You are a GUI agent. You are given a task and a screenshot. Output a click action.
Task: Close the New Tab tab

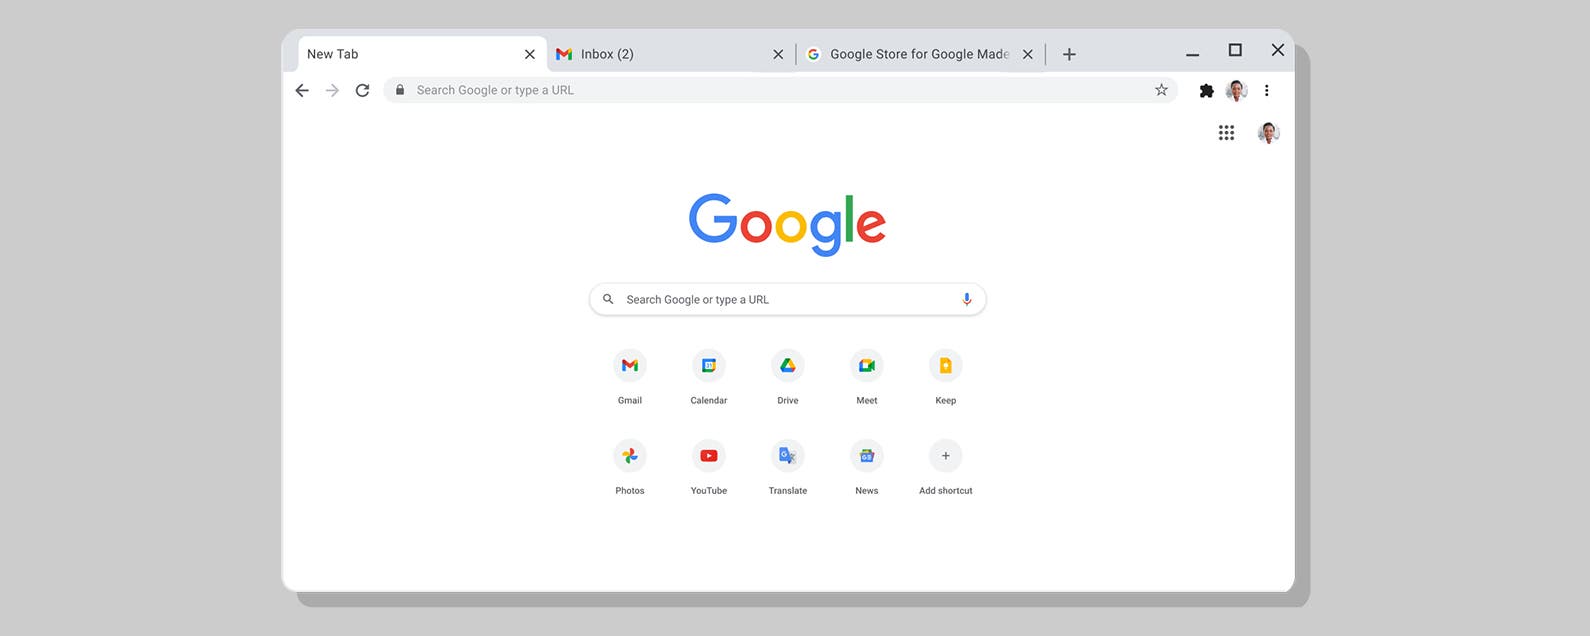[x=530, y=54]
